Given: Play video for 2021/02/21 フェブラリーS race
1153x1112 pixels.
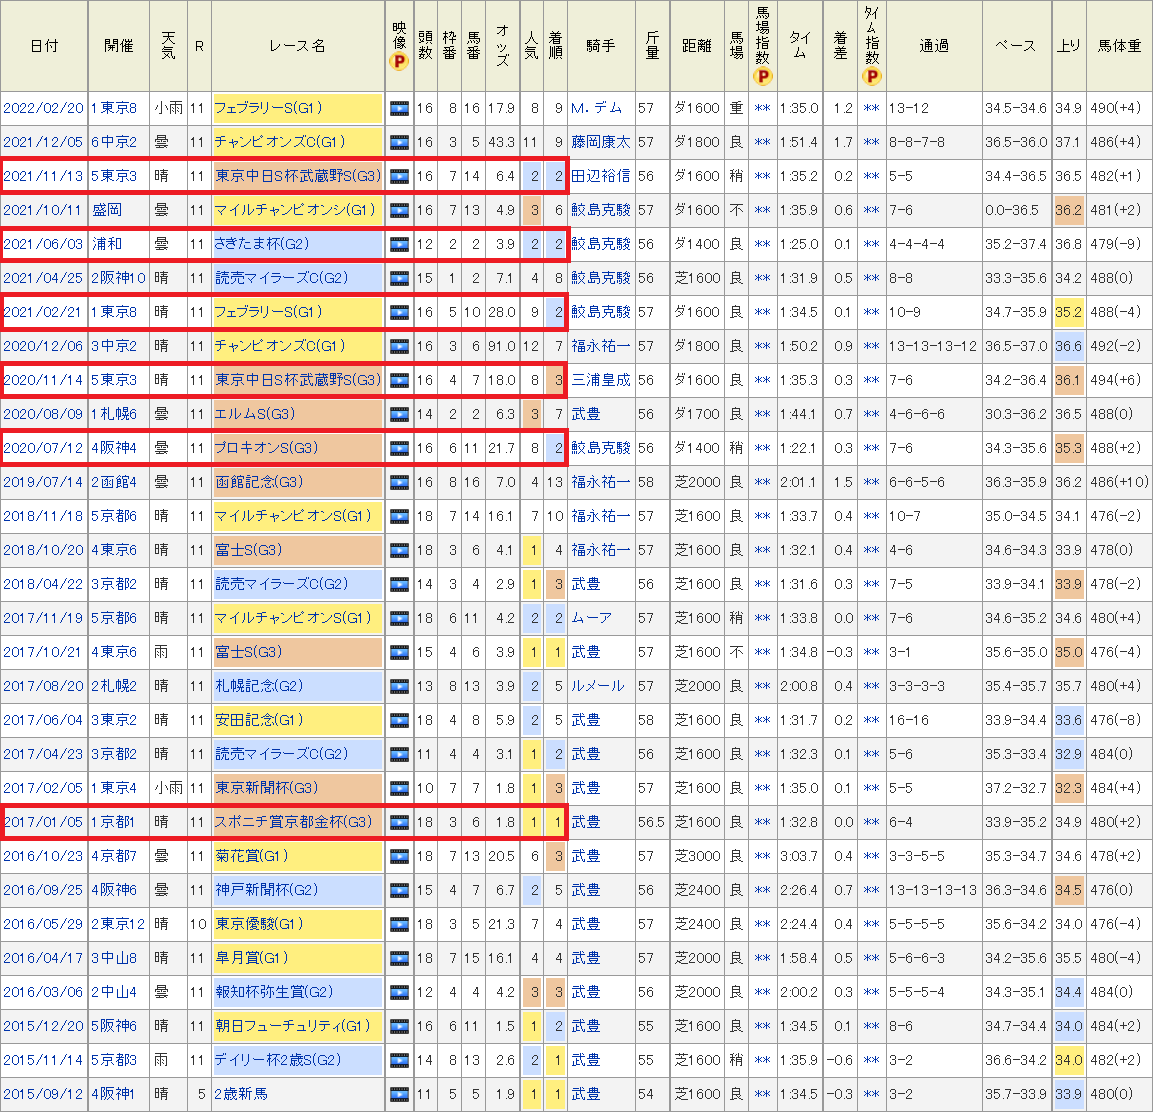Looking at the screenshot, I should (399, 313).
